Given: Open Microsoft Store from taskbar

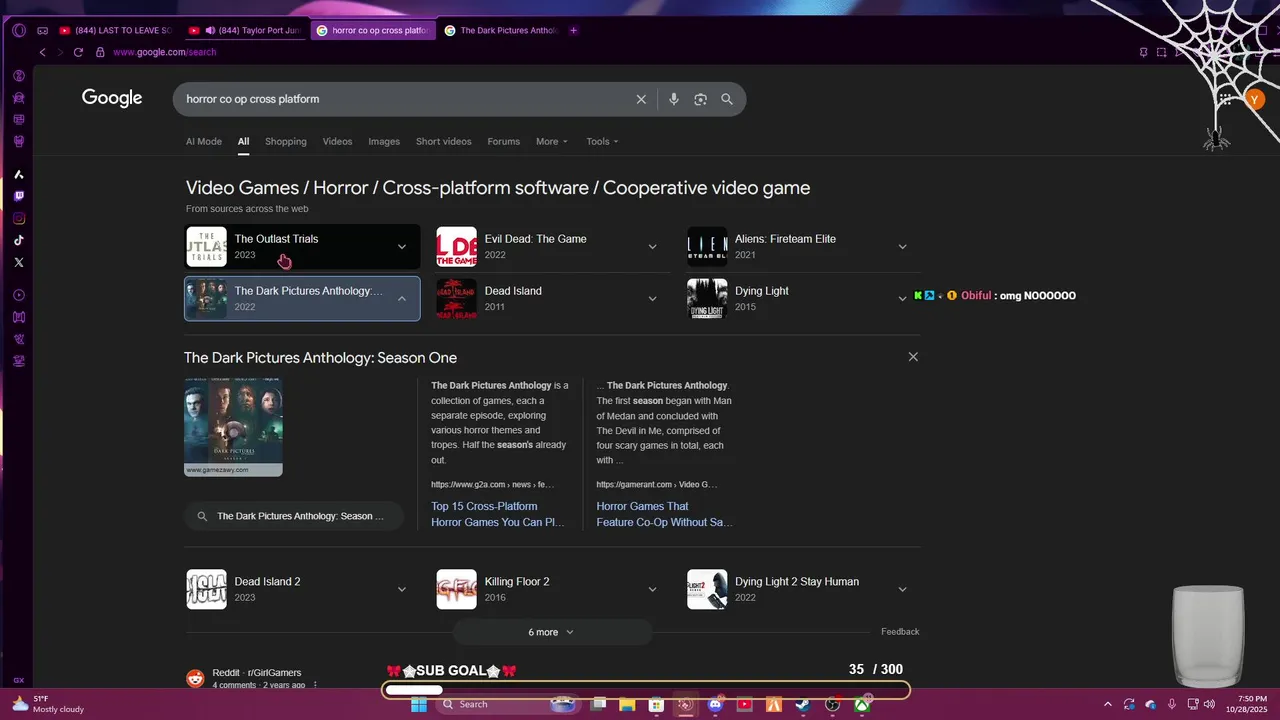Looking at the screenshot, I should click(656, 704).
